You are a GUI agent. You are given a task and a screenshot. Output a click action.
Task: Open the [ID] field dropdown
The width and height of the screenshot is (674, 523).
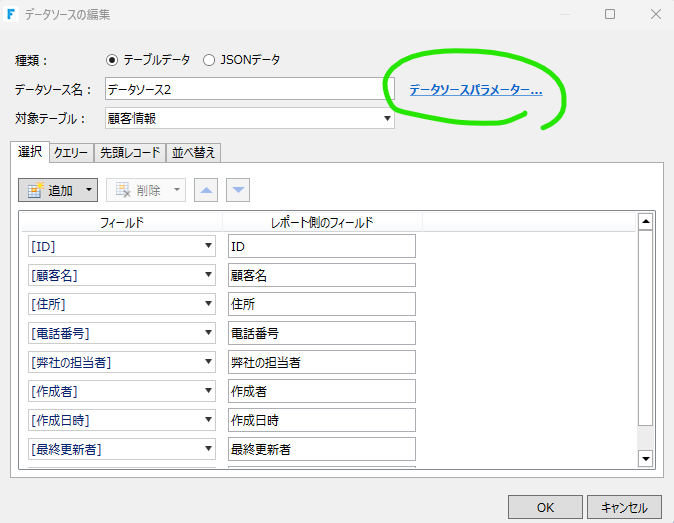[x=208, y=246]
